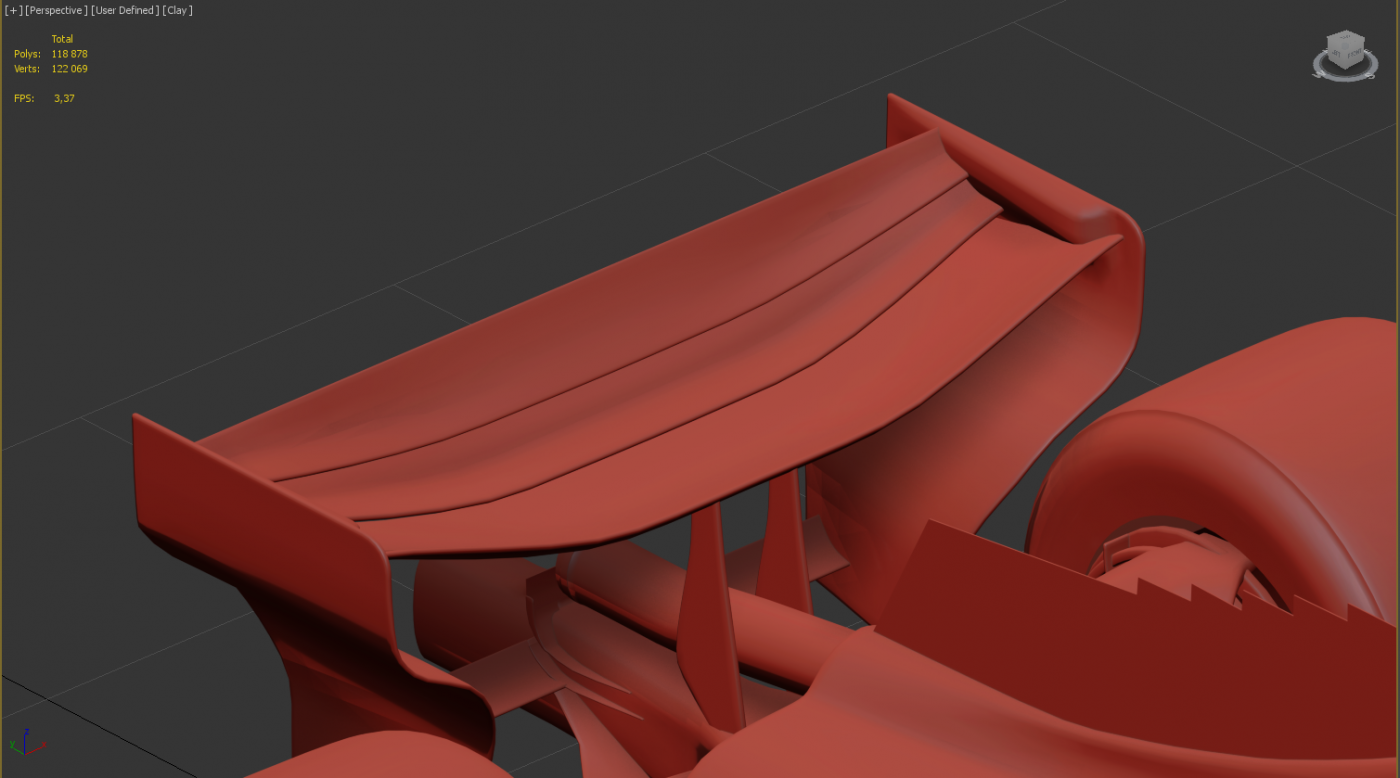Screen dimensions: 1400x778
Task: Click the Top face of the ViewCube
Action: (1345, 39)
